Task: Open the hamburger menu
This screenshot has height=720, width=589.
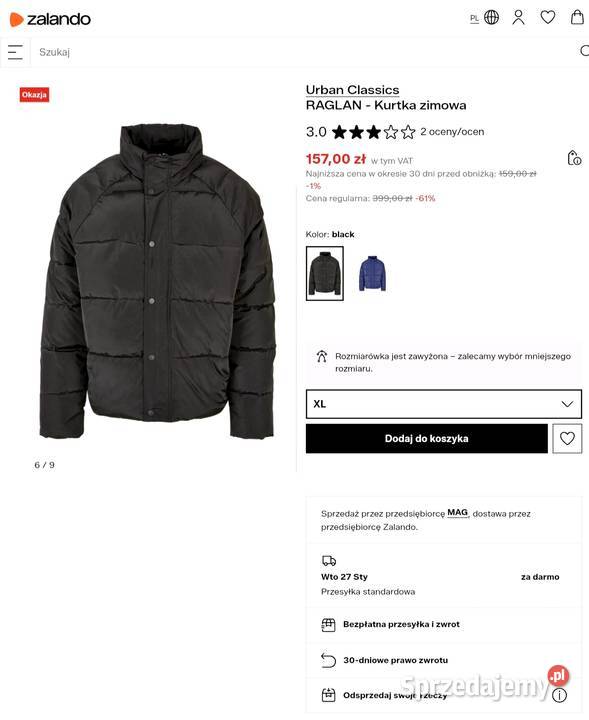Action: pyautogui.click(x=15, y=52)
